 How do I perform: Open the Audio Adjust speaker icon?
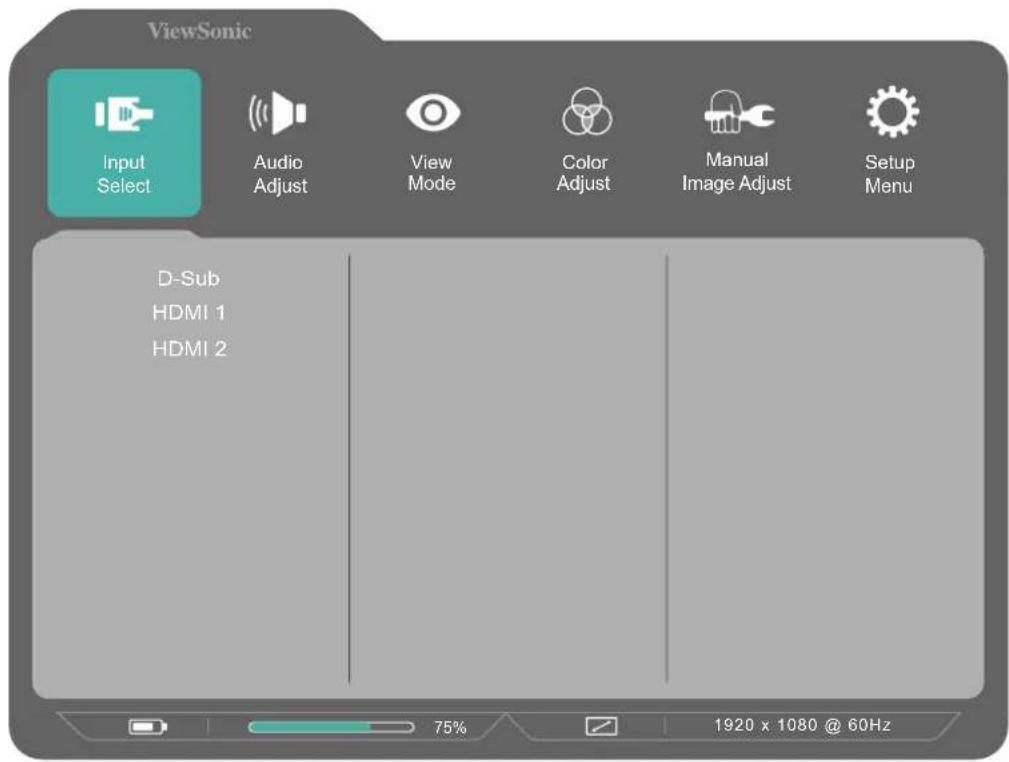[x=277, y=113]
